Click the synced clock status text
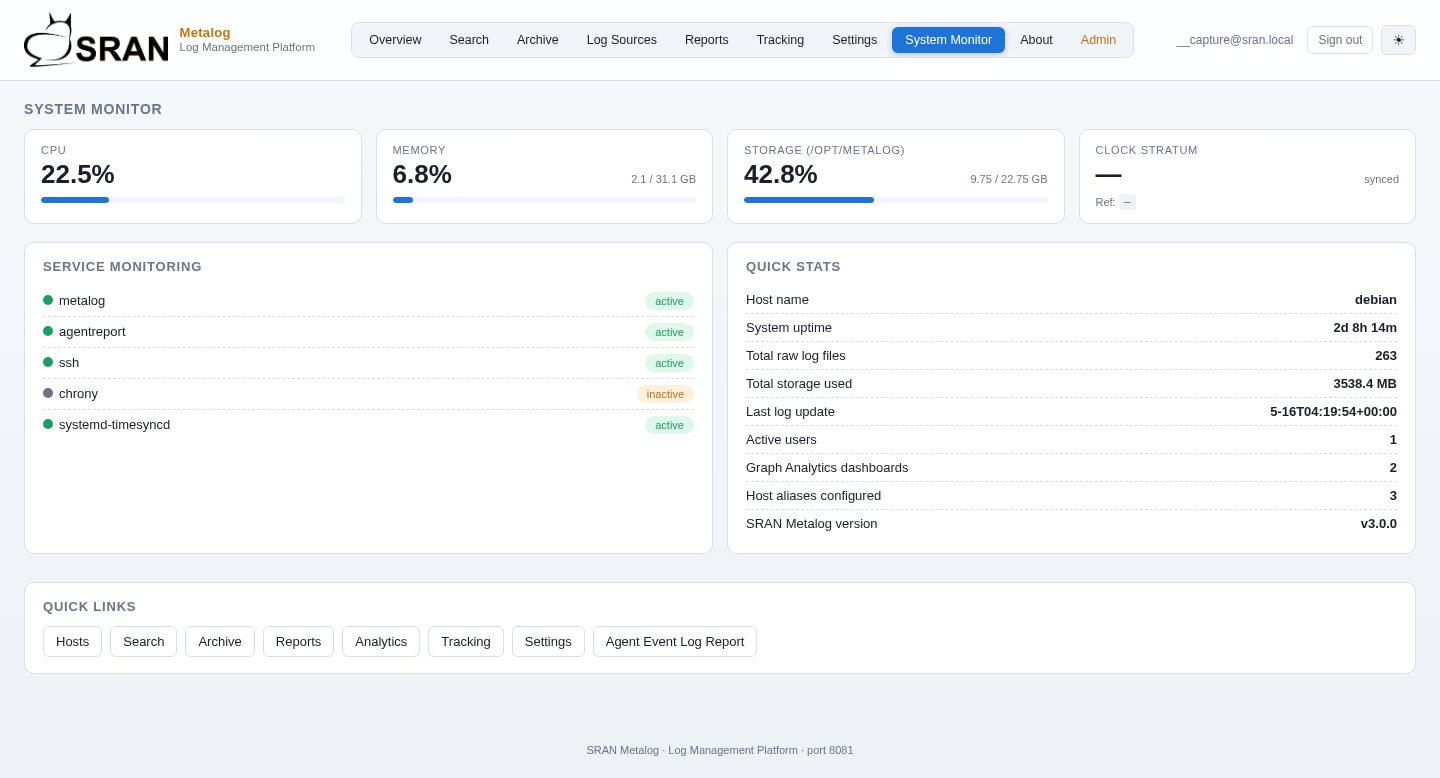This screenshot has height=778, width=1440. coord(1381,179)
